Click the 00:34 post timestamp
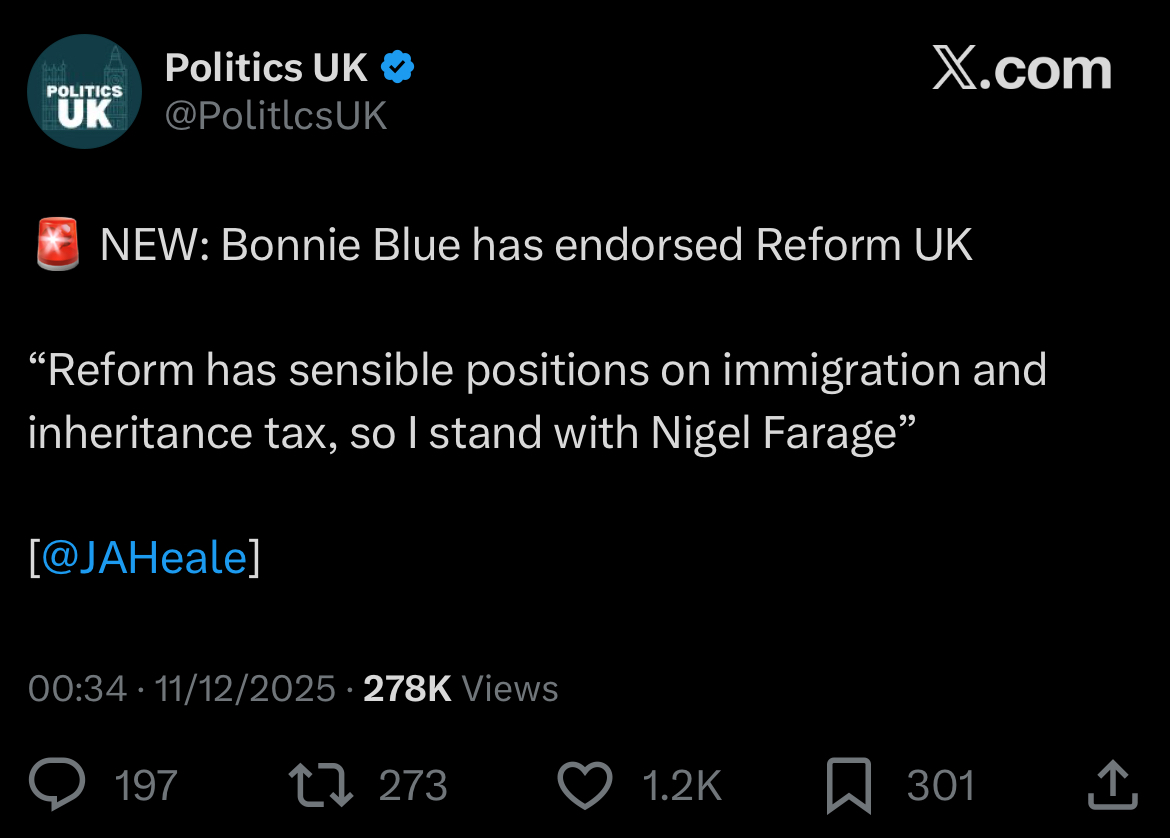 point(78,688)
